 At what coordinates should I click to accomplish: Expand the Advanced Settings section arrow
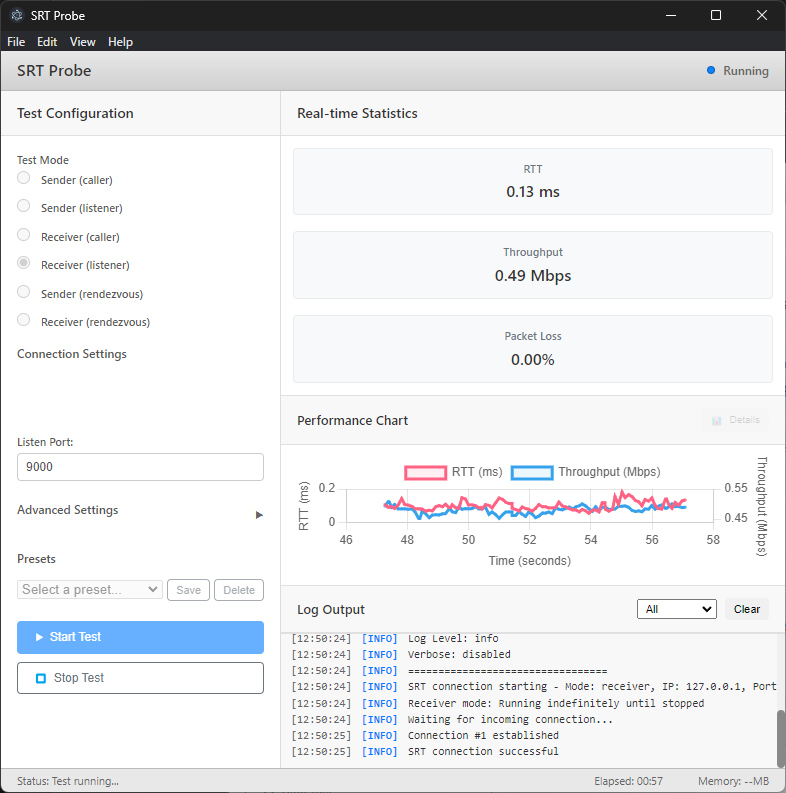(x=259, y=515)
